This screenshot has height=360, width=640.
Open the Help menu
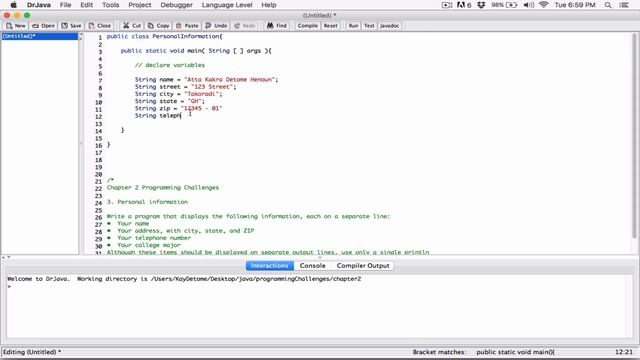(x=269, y=5)
